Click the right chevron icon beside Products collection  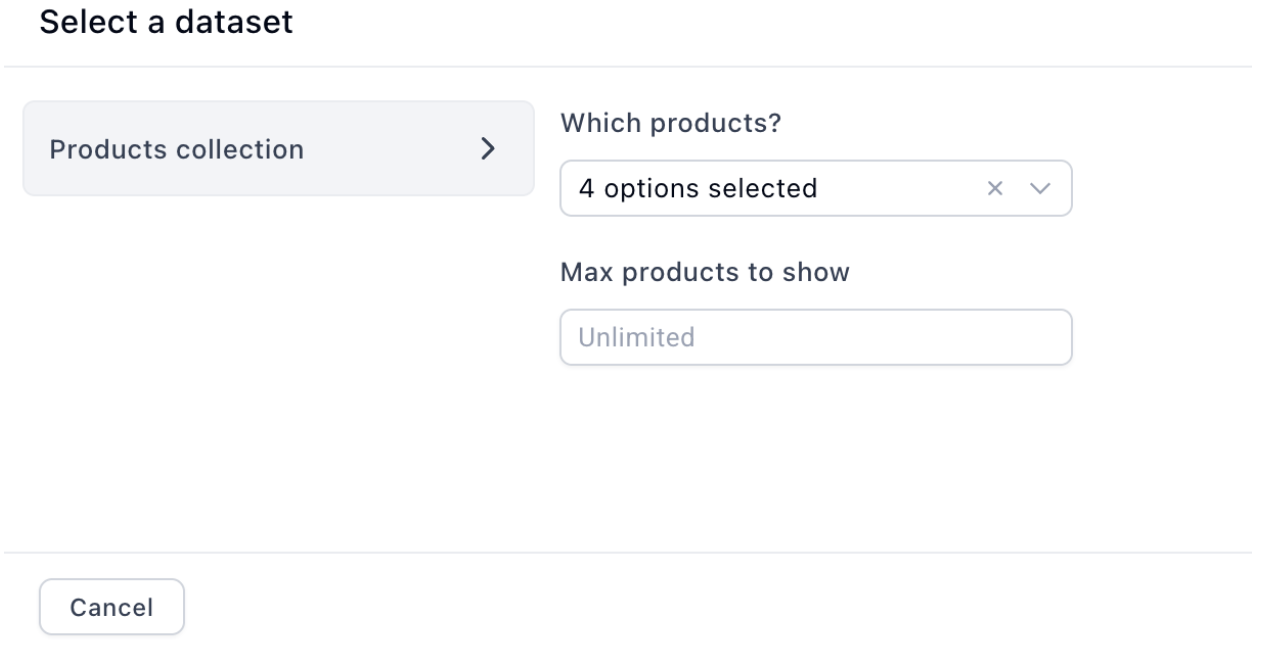[x=488, y=149]
